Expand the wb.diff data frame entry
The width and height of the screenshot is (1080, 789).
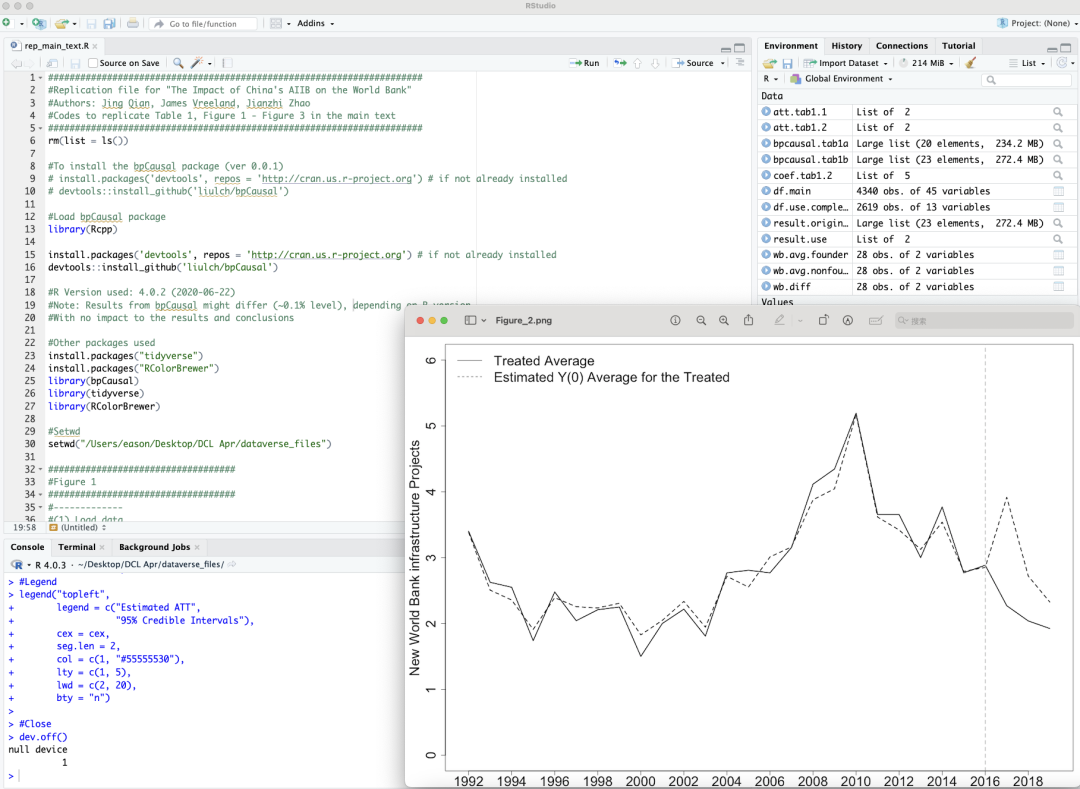(766, 286)
